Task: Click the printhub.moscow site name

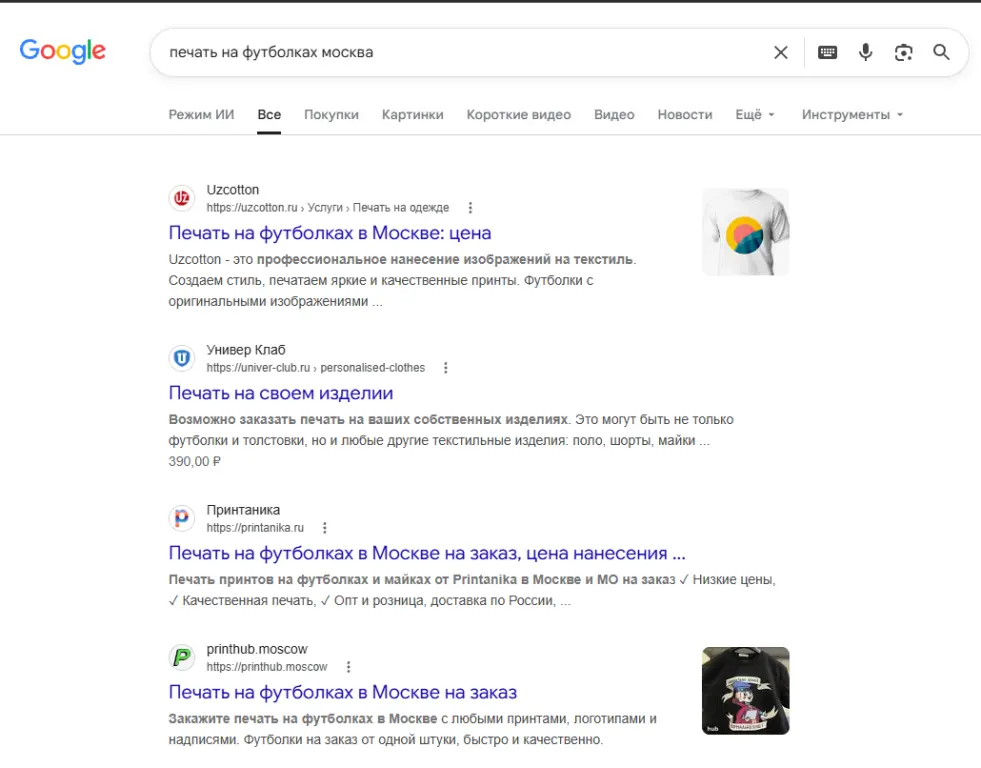Action: coord(257,650)
